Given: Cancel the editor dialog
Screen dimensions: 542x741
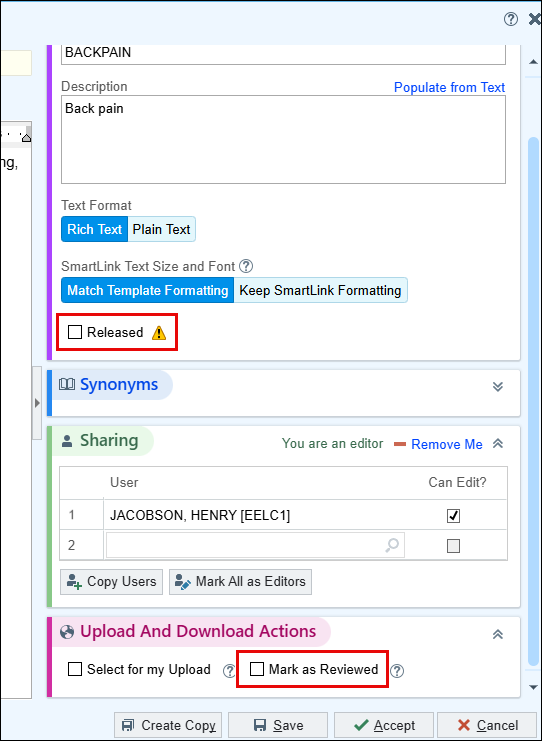Looking at the screenshot, I should point(487,725).
